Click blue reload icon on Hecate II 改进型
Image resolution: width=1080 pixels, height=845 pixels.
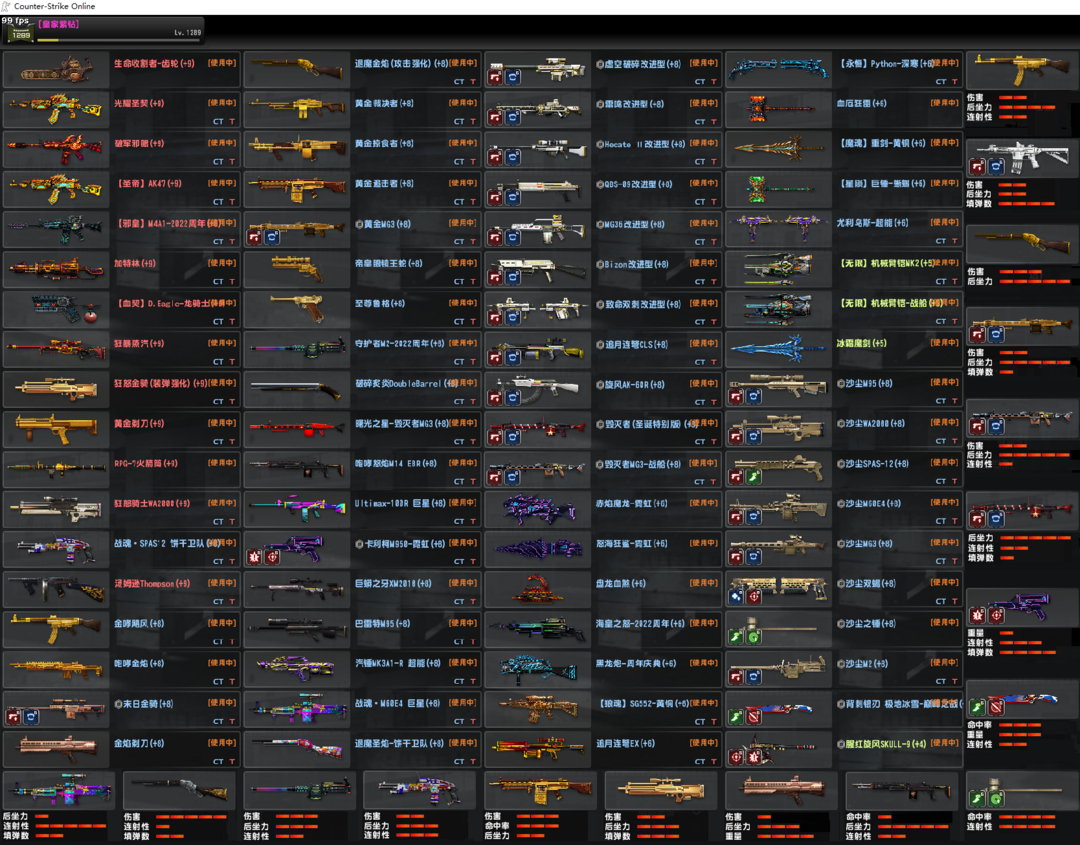pyautogui.click(x=512, y=157)
